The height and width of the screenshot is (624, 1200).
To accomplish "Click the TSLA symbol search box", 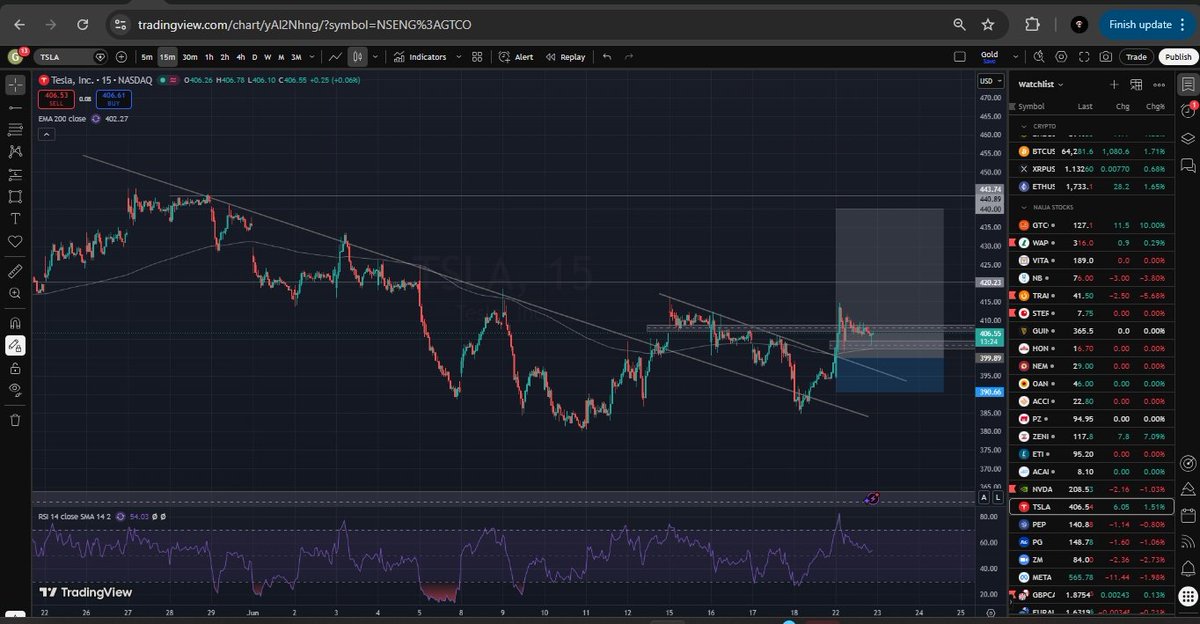I will pos(72,57).
